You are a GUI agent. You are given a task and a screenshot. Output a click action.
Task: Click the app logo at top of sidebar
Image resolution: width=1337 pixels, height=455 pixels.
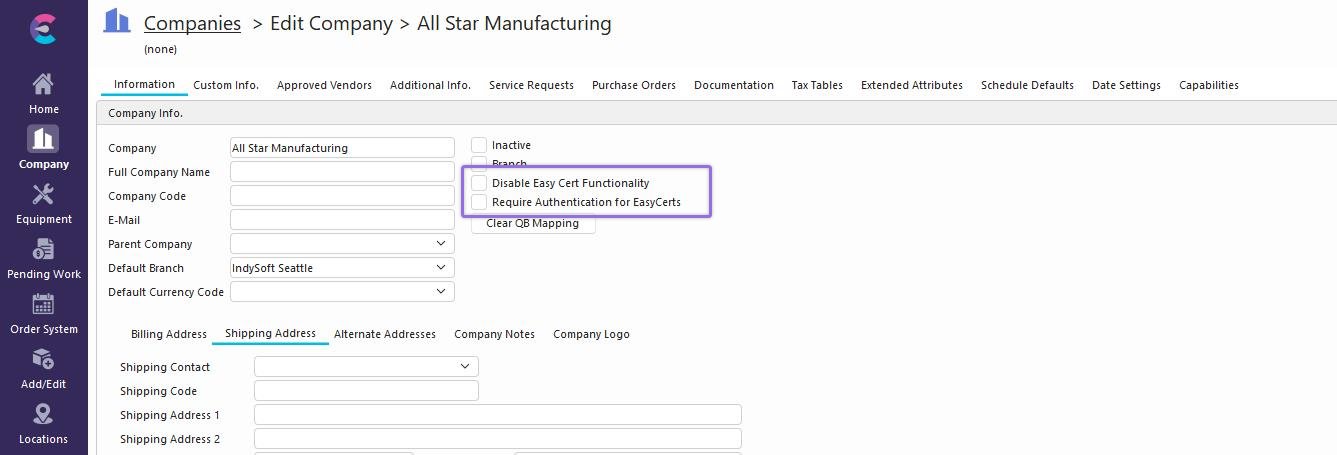(43, 28)
